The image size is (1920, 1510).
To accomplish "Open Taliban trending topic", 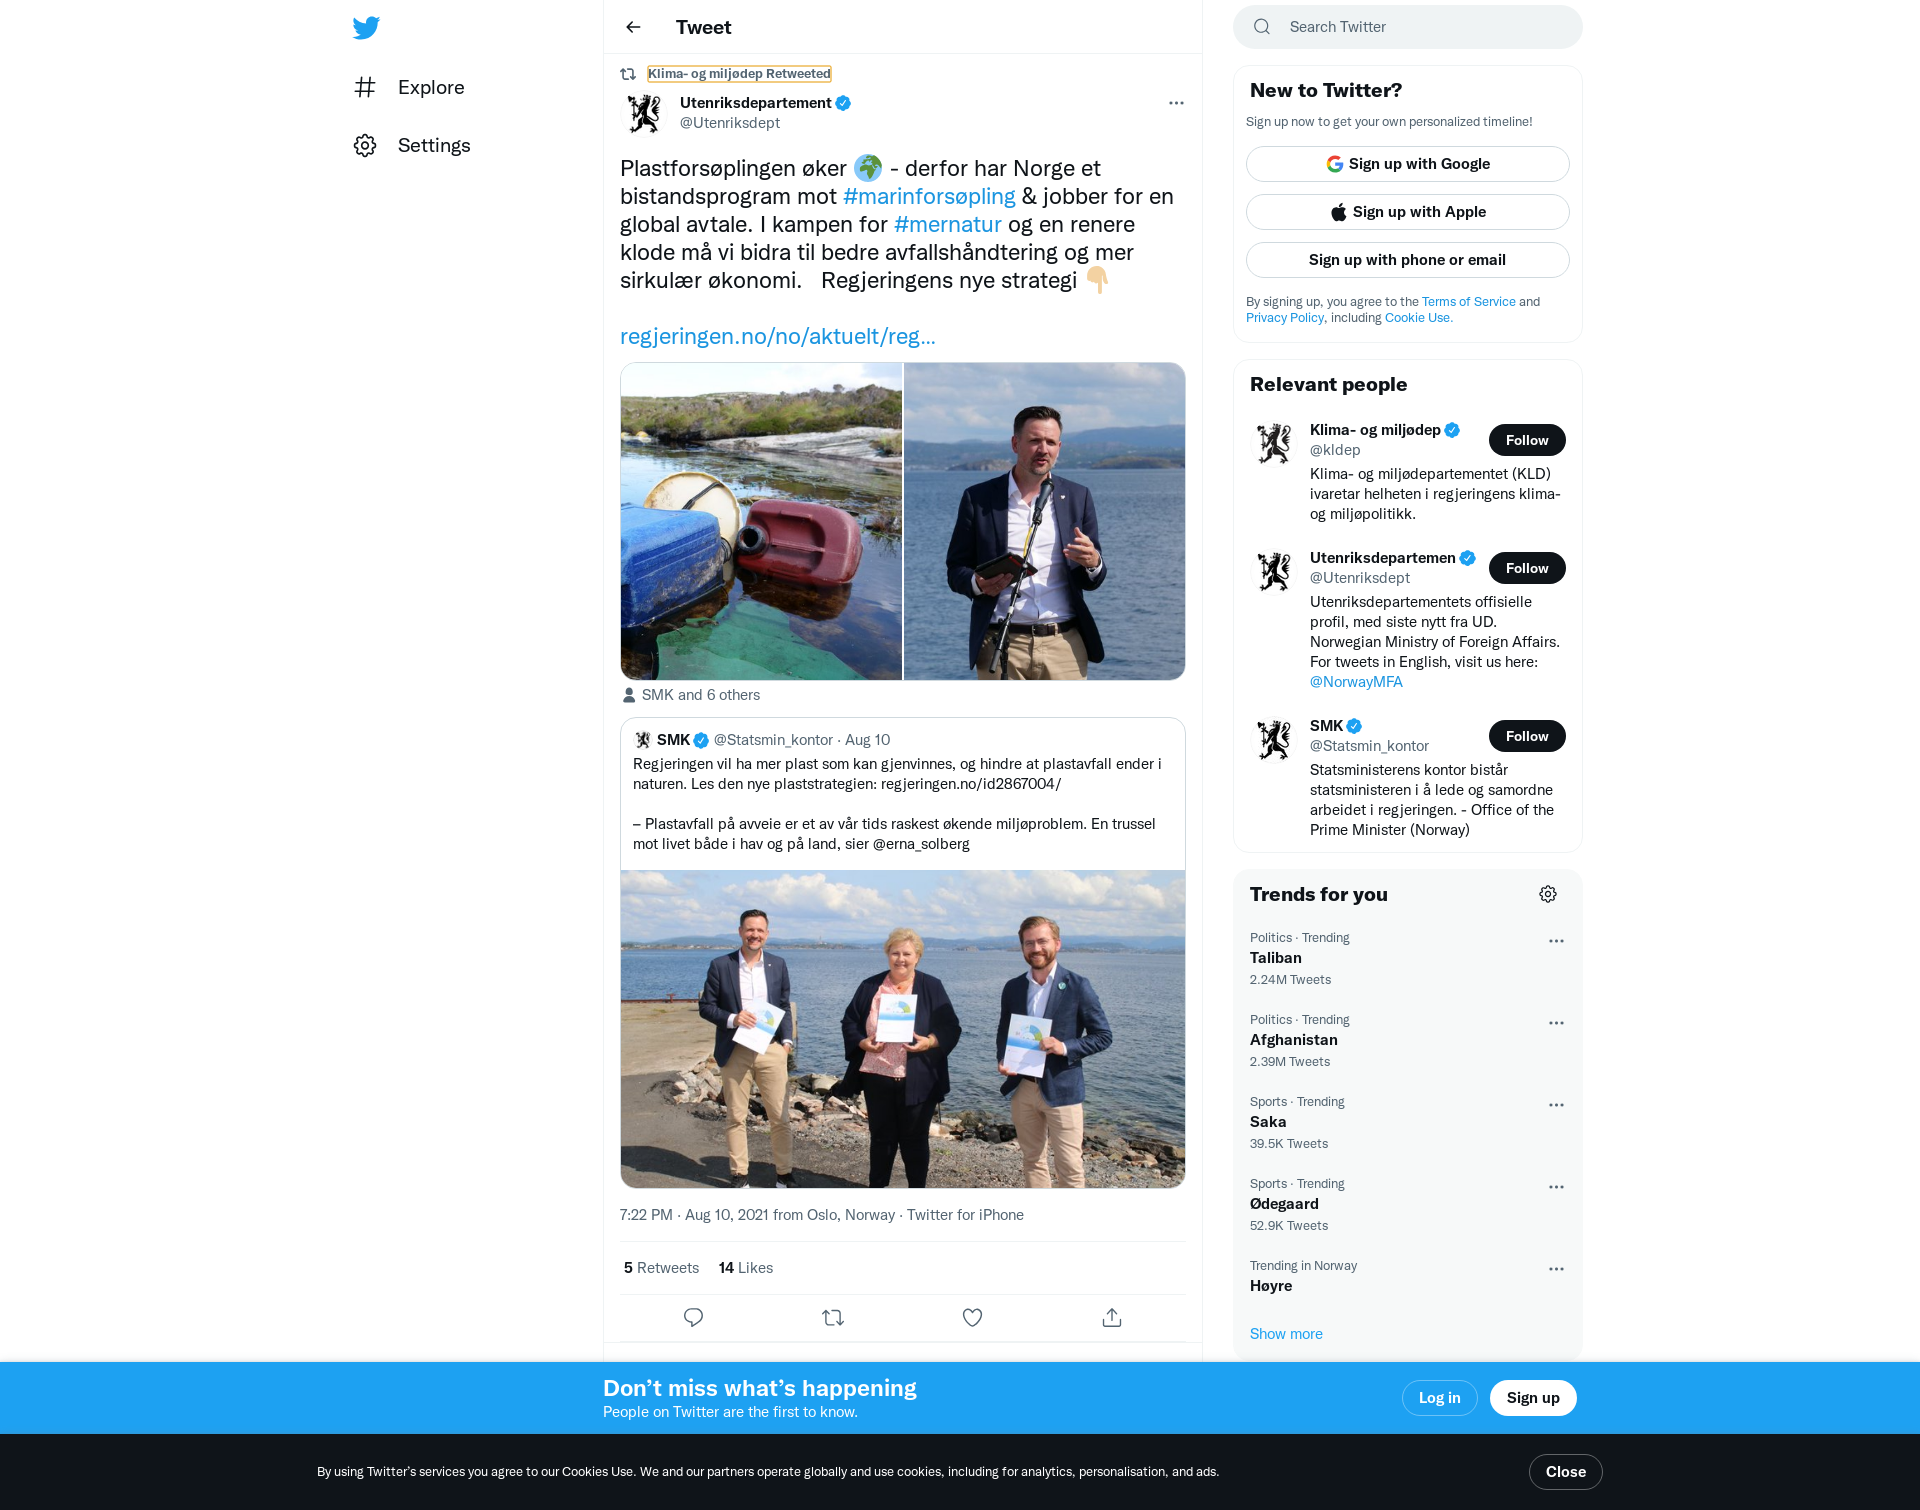I will coord(1276,958).
